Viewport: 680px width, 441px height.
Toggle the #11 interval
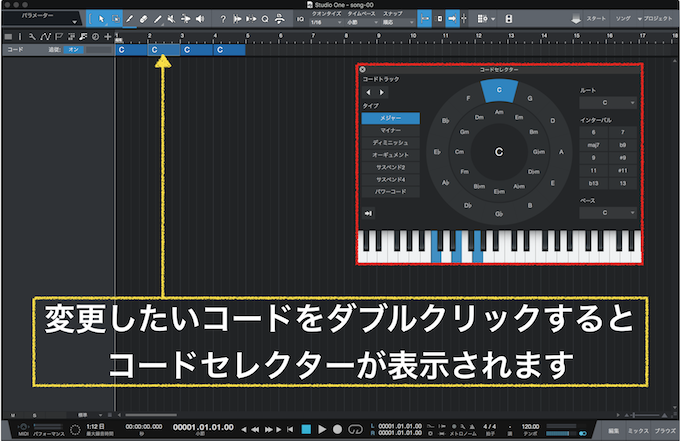click(623, 170)
